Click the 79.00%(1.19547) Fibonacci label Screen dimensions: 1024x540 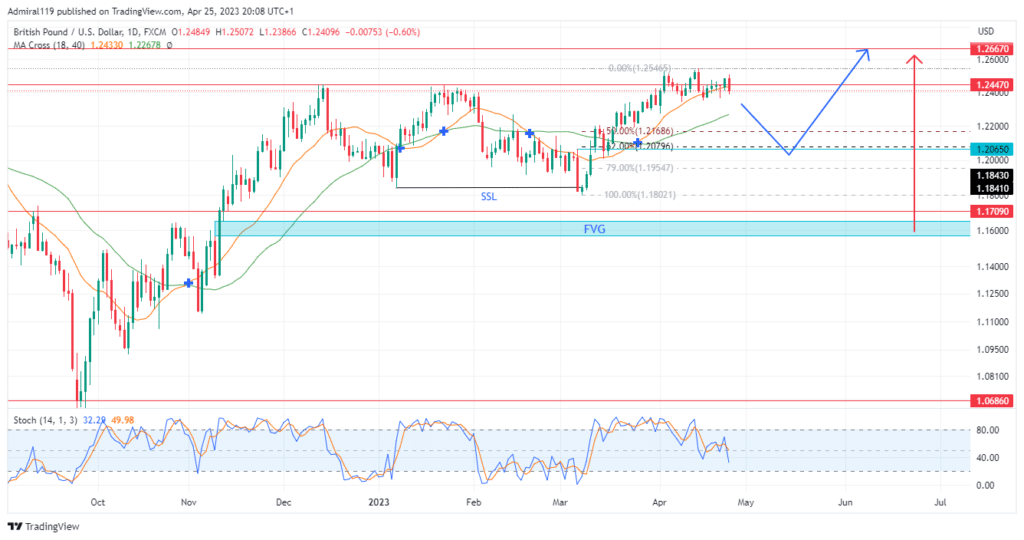pos(639,168)
